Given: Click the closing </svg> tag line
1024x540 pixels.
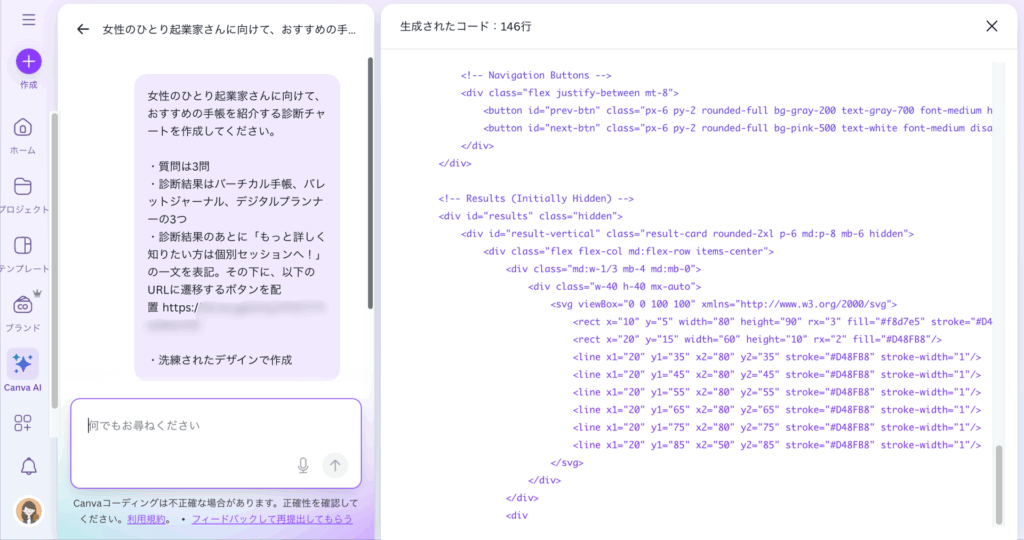Looking at the screenshot, I should point(567,463).
